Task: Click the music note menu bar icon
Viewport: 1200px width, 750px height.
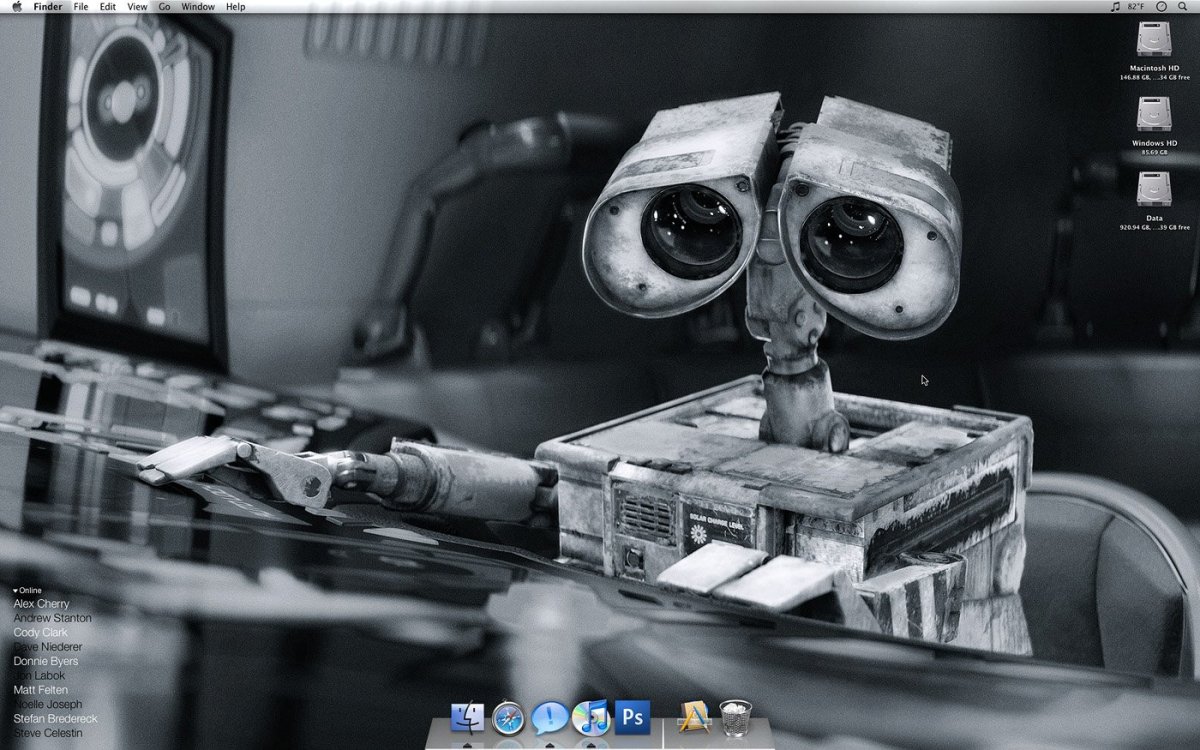Action: click(x=1115, y=6)
